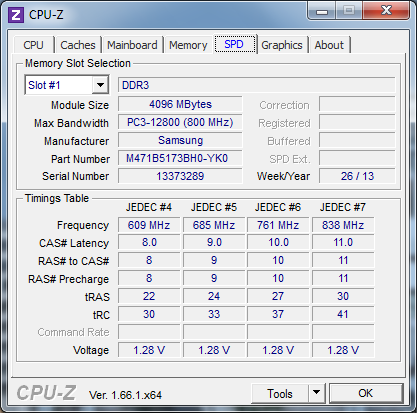417x413 pixels.
Task: Click the Slot #1 combo box
Action: click(67, 85)
